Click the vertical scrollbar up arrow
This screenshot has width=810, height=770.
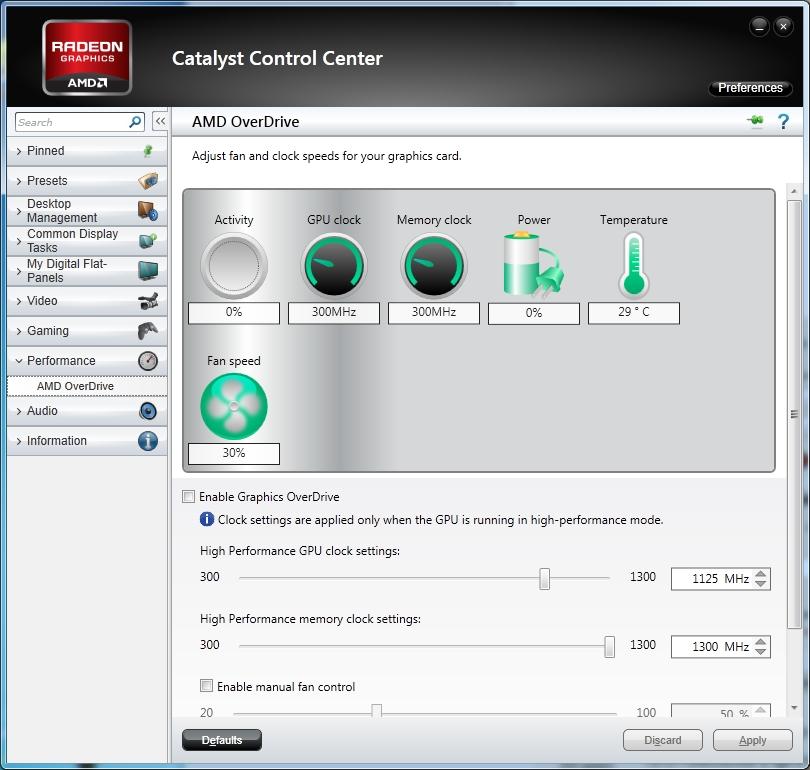tap(794, 191)
